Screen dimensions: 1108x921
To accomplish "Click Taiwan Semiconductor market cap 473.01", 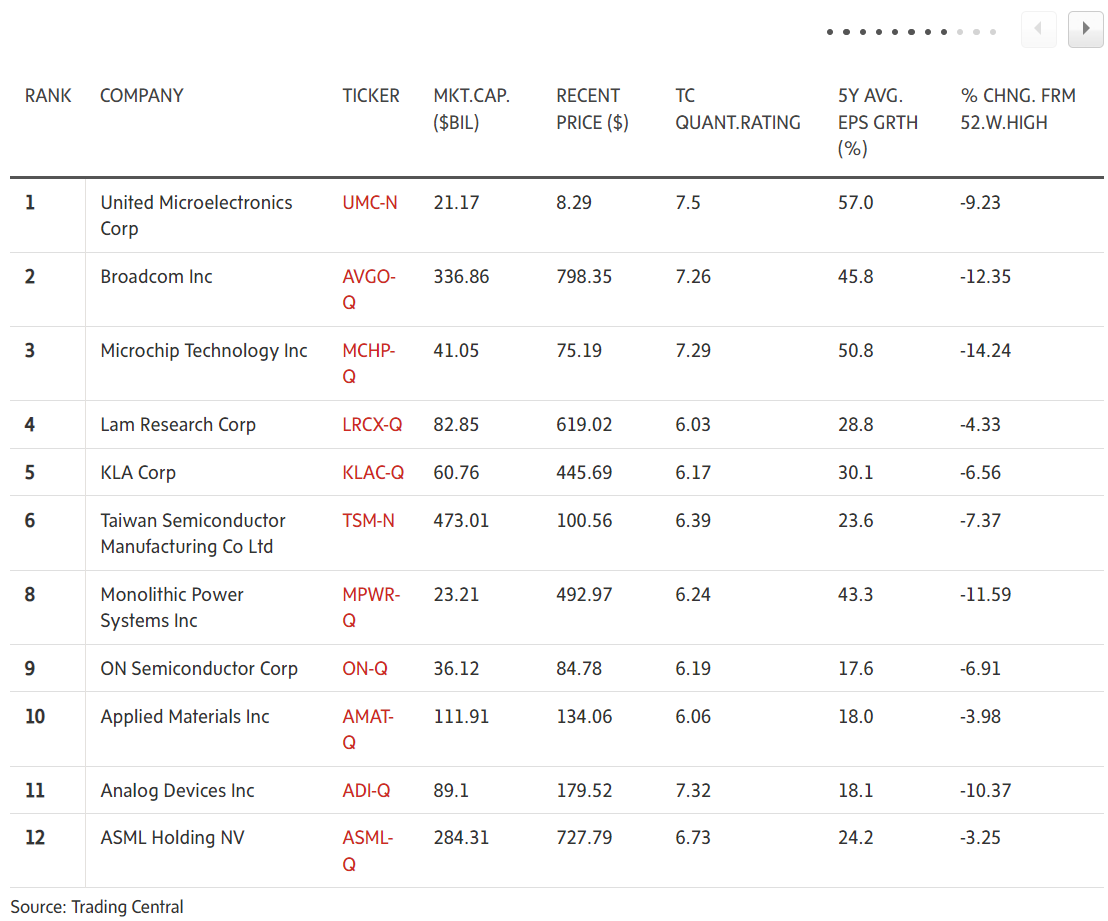I will (461, 521).
